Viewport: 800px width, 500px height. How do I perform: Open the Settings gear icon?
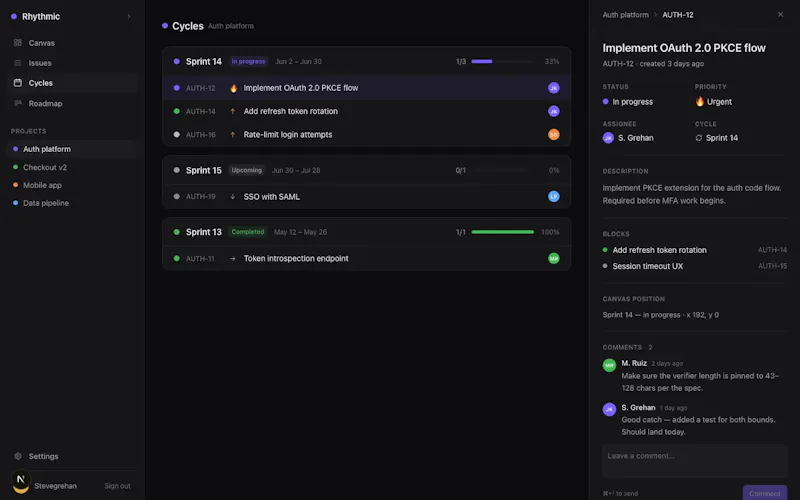point(18,456)
